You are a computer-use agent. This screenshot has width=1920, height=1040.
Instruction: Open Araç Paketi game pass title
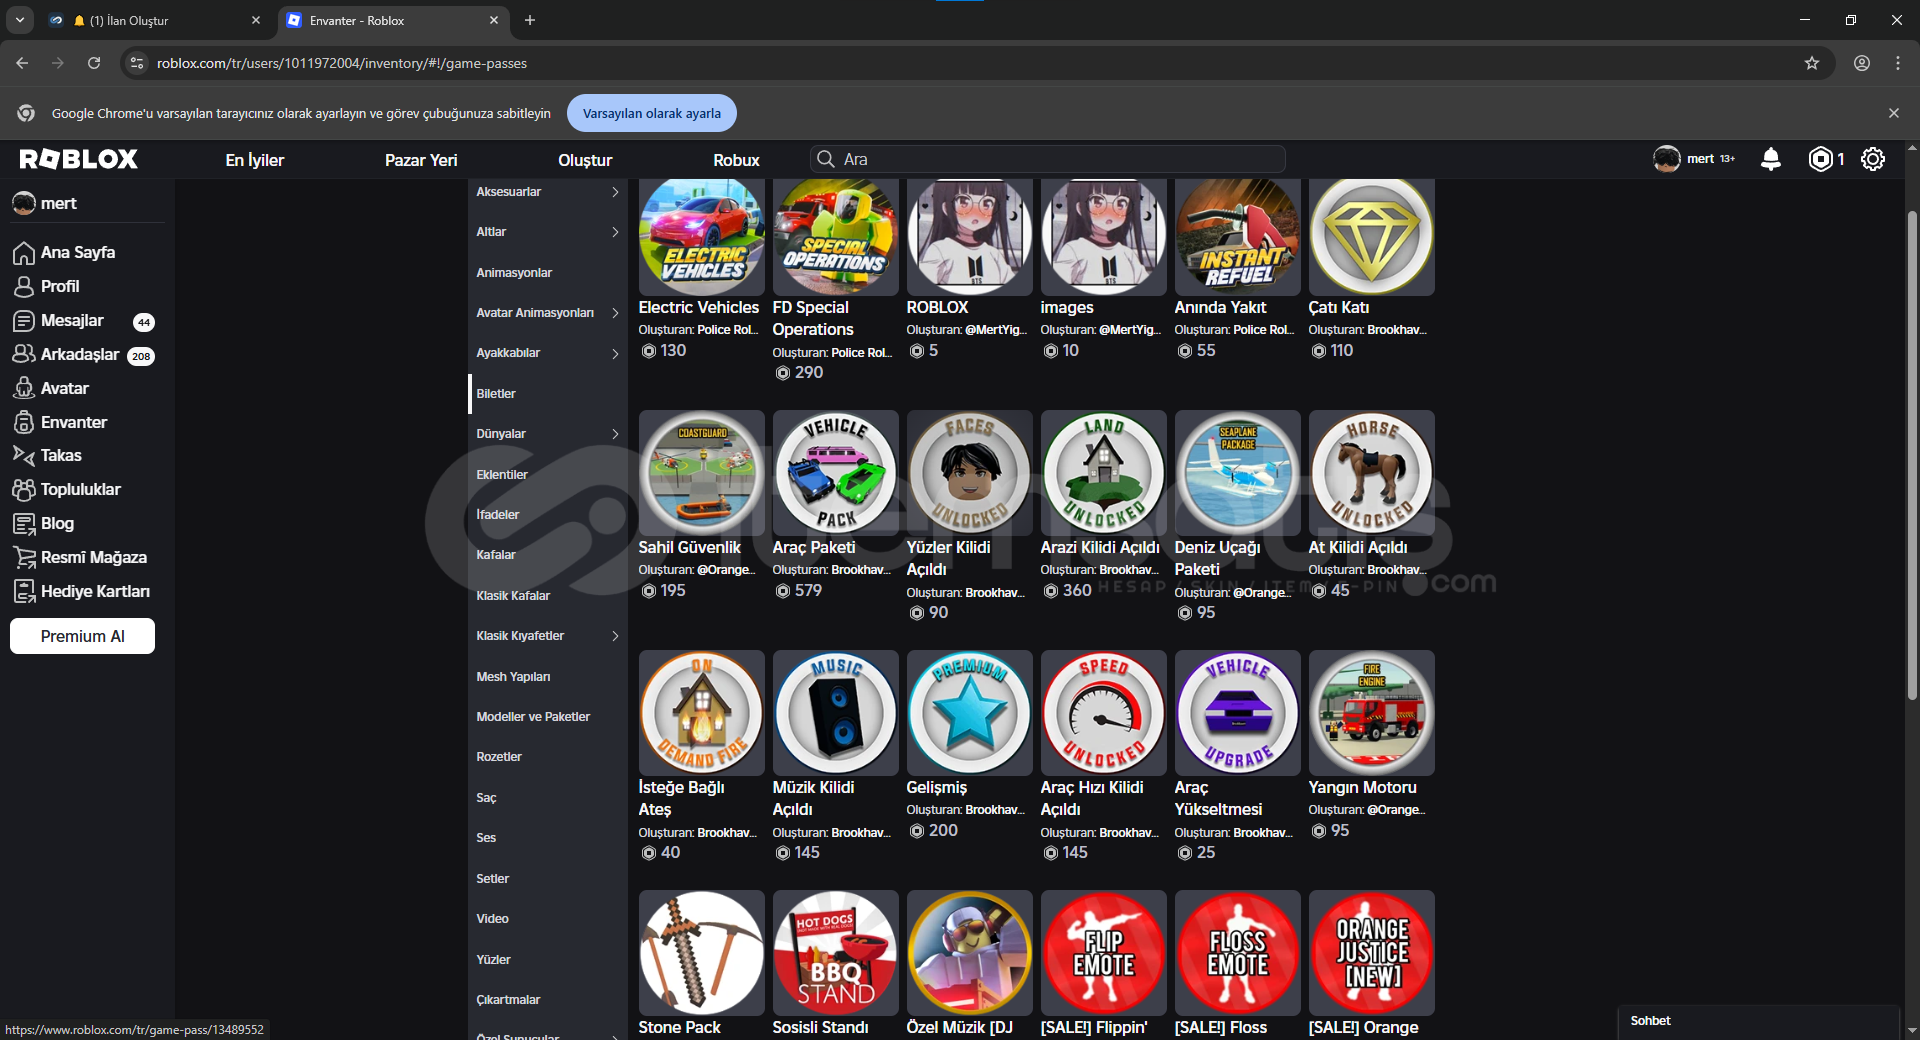814,548
